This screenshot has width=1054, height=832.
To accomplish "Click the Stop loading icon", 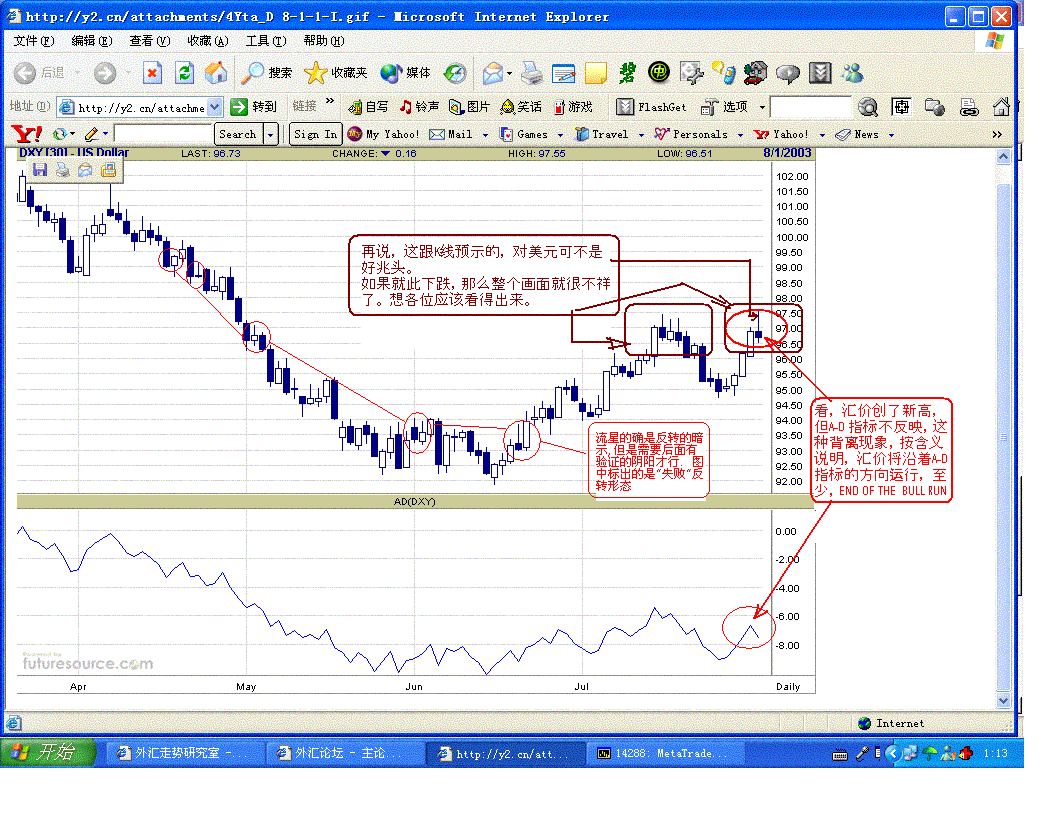I will [x=153, y=73].
